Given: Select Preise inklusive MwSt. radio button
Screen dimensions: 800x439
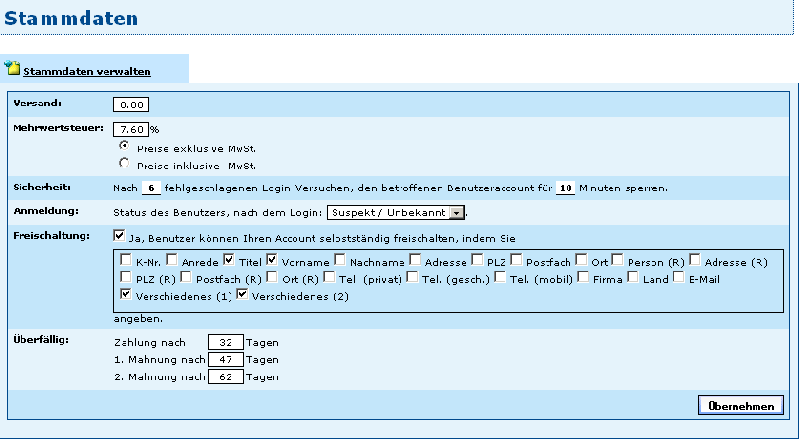Looking at the screenshot, I should (124, 162).
